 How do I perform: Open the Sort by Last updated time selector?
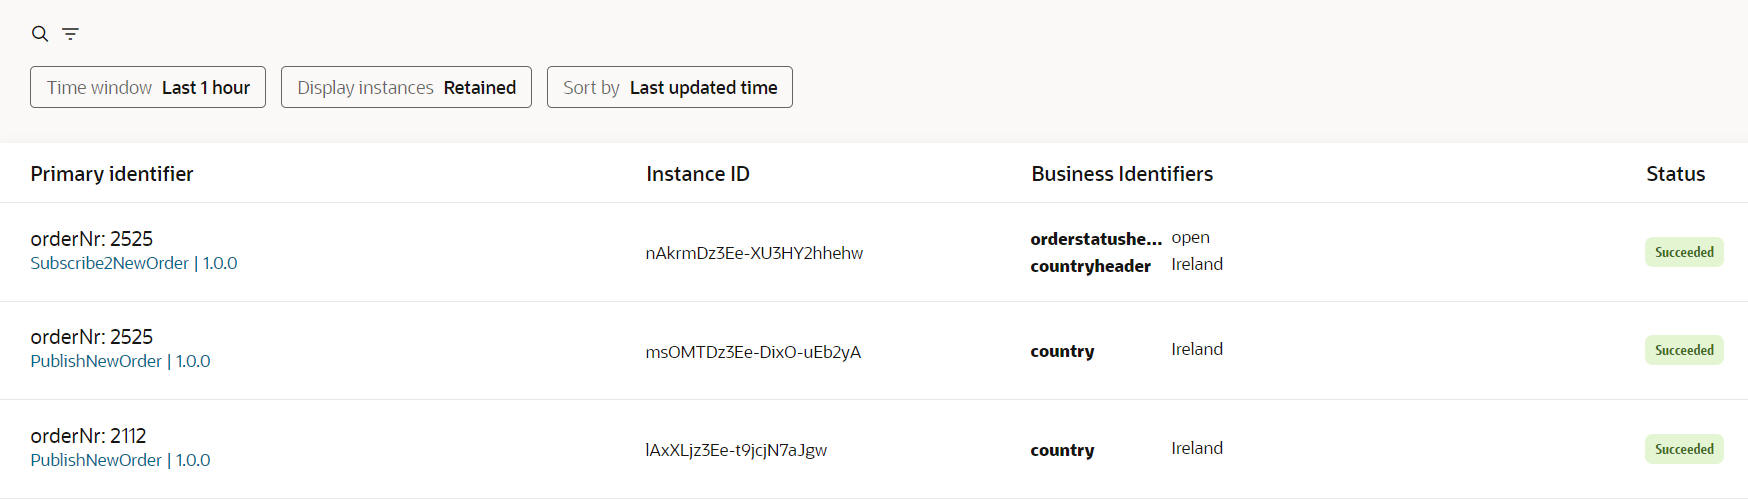(x=670, y=87)
